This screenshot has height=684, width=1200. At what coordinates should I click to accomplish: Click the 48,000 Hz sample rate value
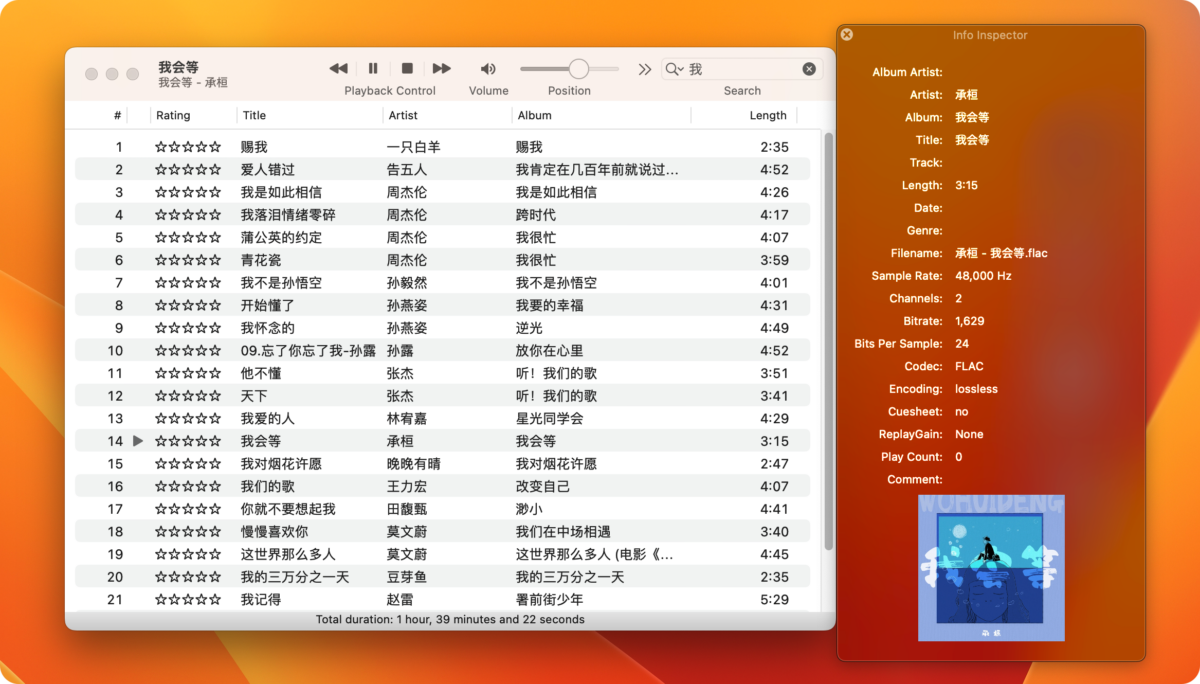[x=983, y=276]
